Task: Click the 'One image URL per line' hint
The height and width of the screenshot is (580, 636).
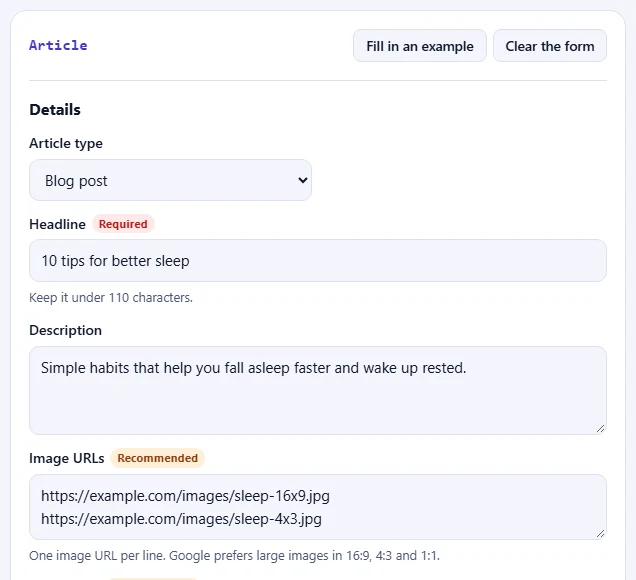Action: [x=234, y=555]
